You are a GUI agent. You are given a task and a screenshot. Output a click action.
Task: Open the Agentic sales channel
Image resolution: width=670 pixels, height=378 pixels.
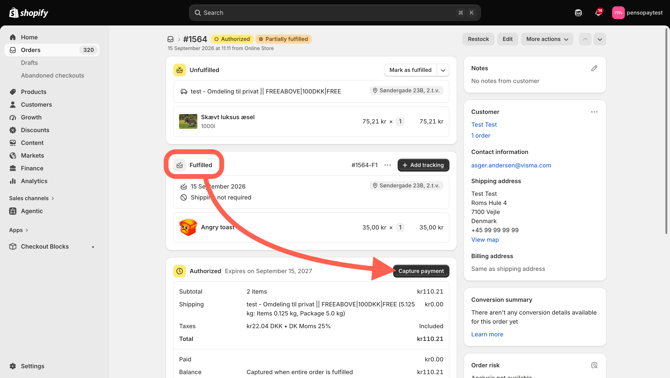coord(32,211)
